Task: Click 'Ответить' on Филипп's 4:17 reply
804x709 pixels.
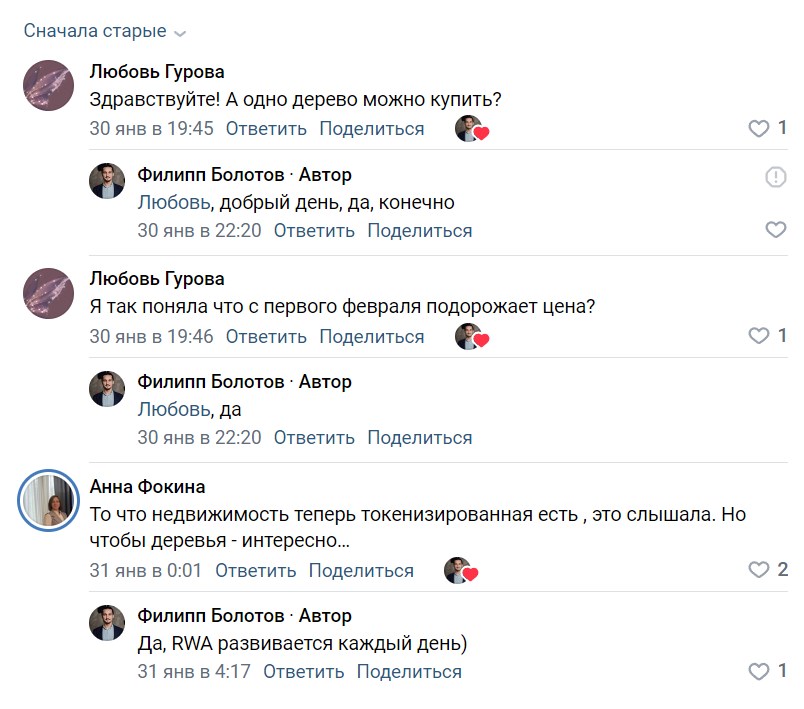Action: [x=303, y=672]
